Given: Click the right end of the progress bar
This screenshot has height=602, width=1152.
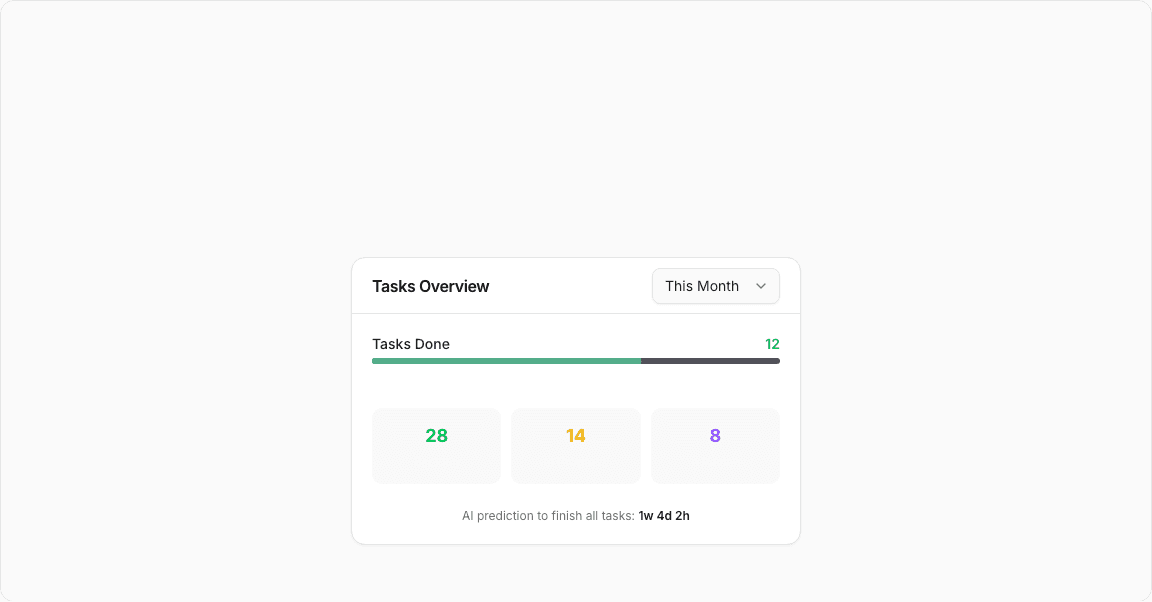Looking at the screenshot, I should pyautogui.click(x=777, y=361).
